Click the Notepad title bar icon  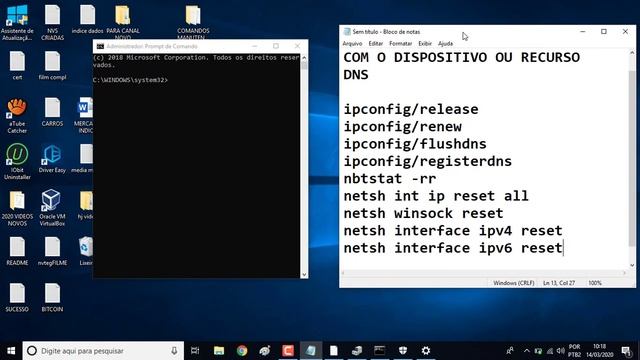pyautogui.click(x=347, y=31)
